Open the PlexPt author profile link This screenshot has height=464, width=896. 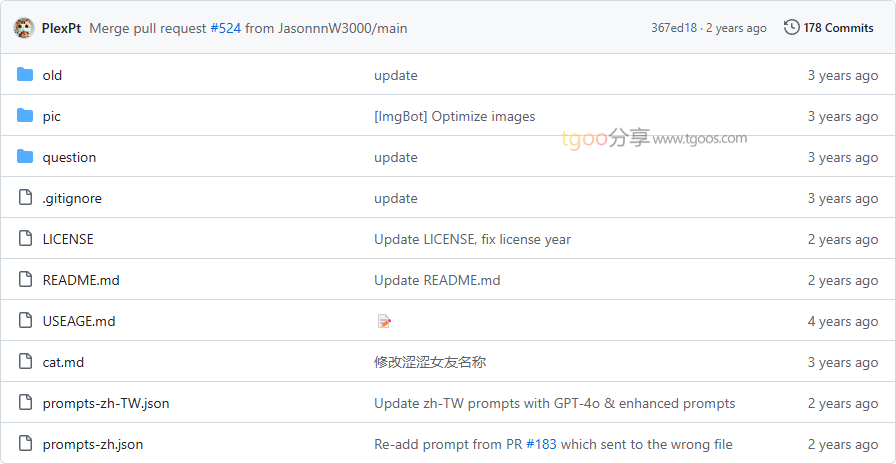[x=61, y=28]
